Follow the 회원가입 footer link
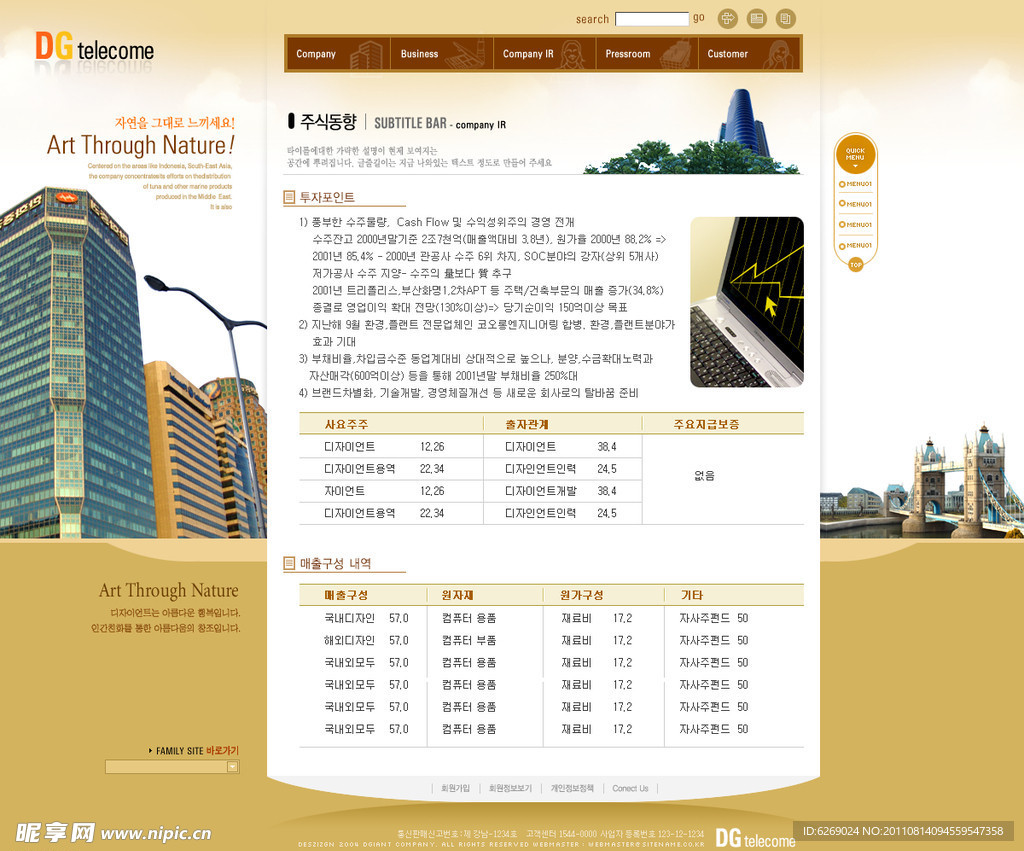This screenshot has height=851, width=1024. point(455,788)
